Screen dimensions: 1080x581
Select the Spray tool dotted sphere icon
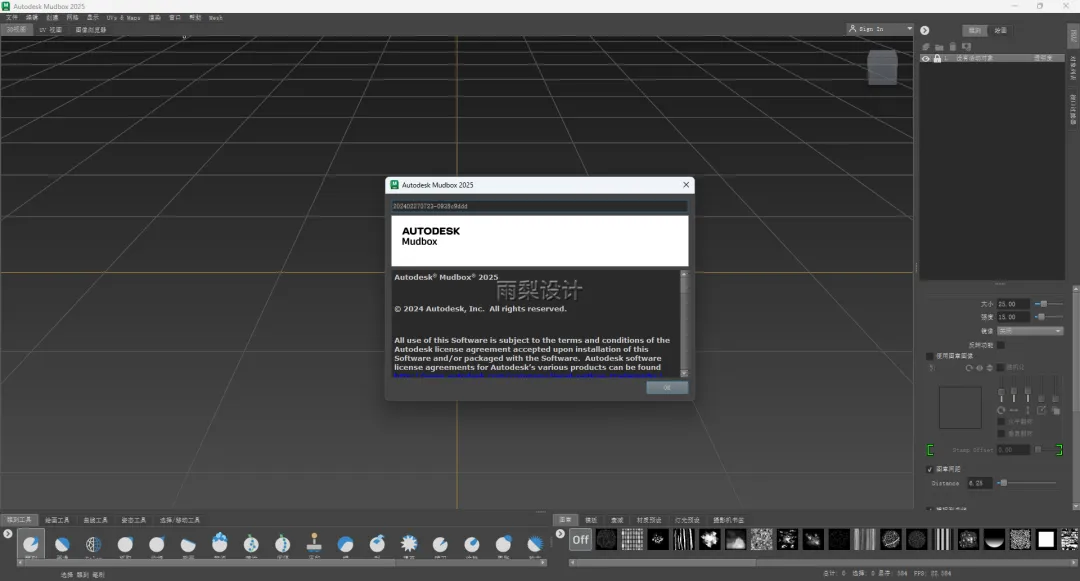(x=251, y=544)
